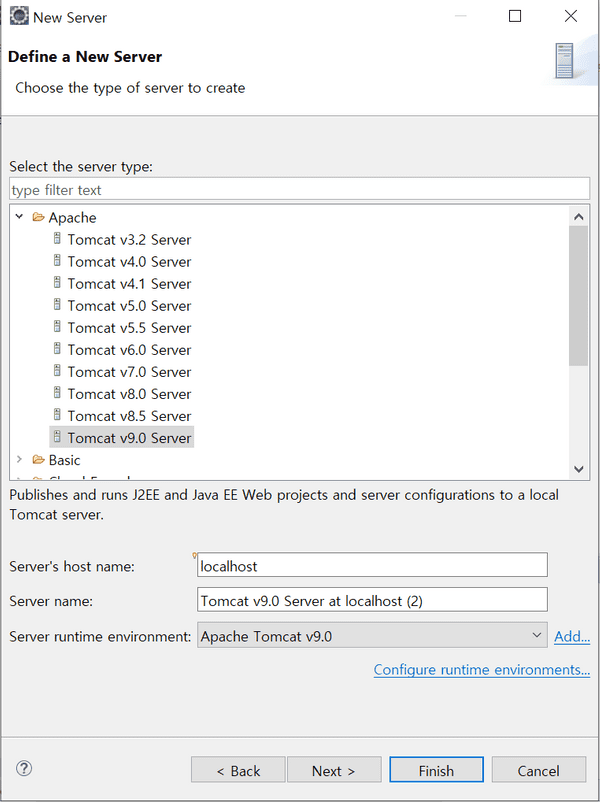Open Configure runtime environments

point(481,669)
